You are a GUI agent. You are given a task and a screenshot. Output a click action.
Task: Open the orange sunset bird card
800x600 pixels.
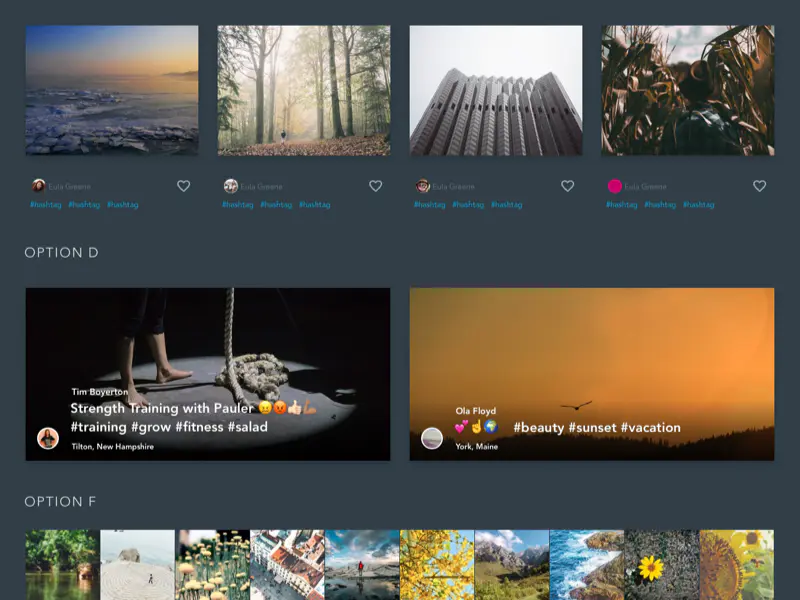pyautogui.click(x=592, y=374)
